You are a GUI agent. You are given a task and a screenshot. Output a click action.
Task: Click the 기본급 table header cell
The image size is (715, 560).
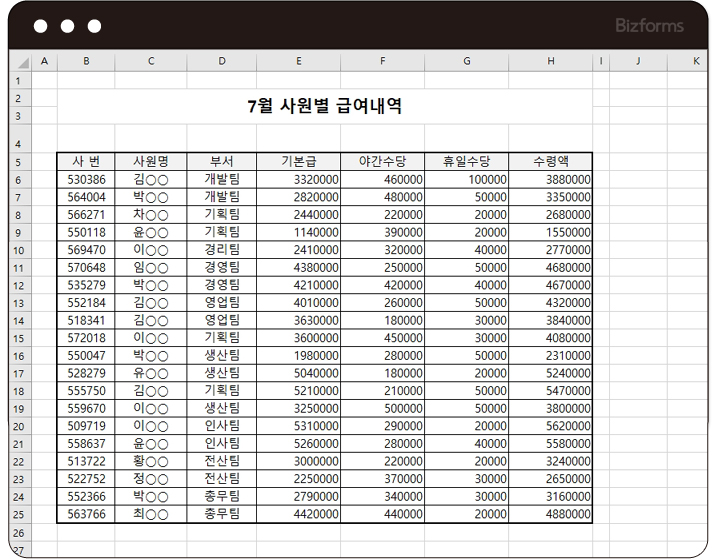(x=298, y=161)
